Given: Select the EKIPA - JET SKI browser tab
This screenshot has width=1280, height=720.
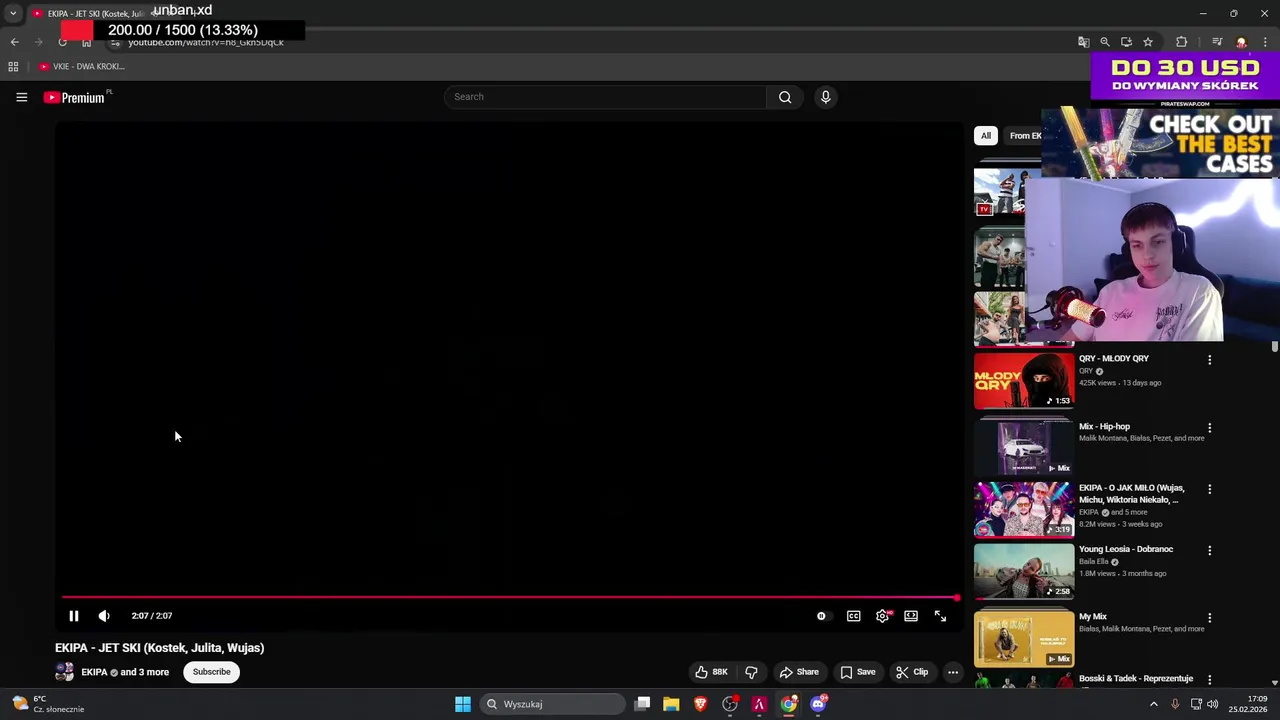Looking at the screenshot, I should [90, 13].
